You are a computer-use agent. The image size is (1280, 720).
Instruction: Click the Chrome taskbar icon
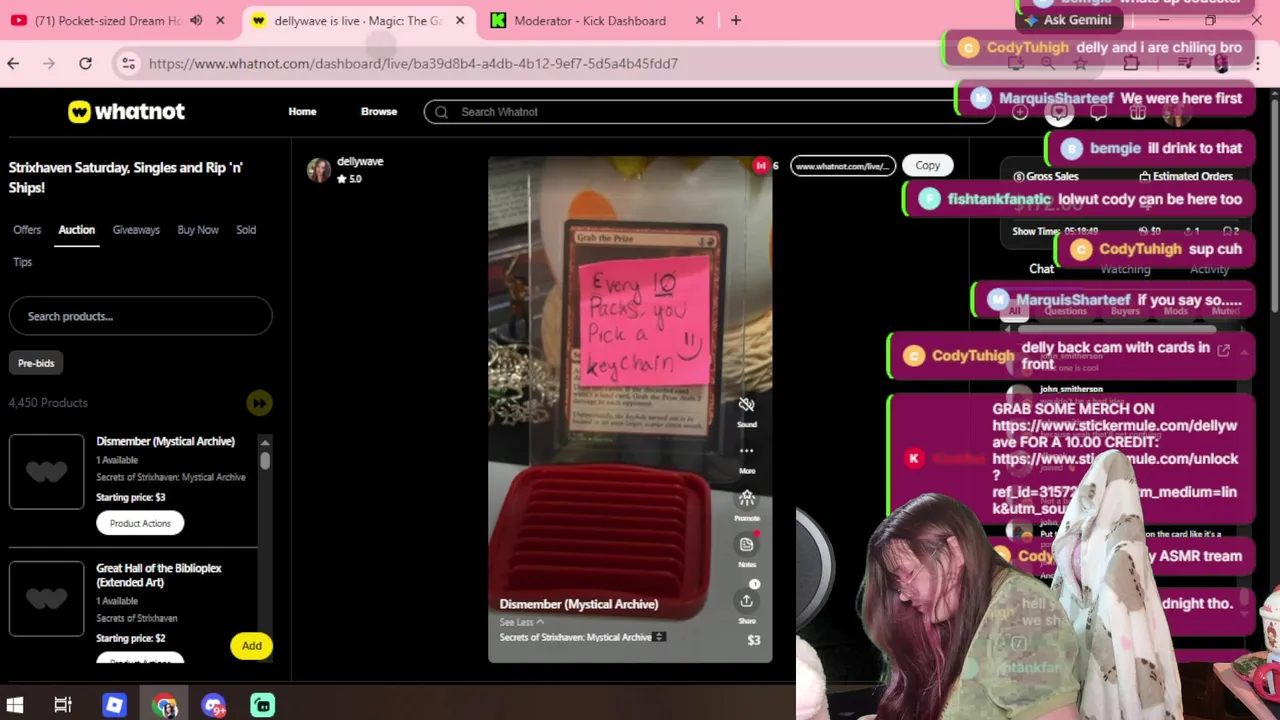(165, 705)
